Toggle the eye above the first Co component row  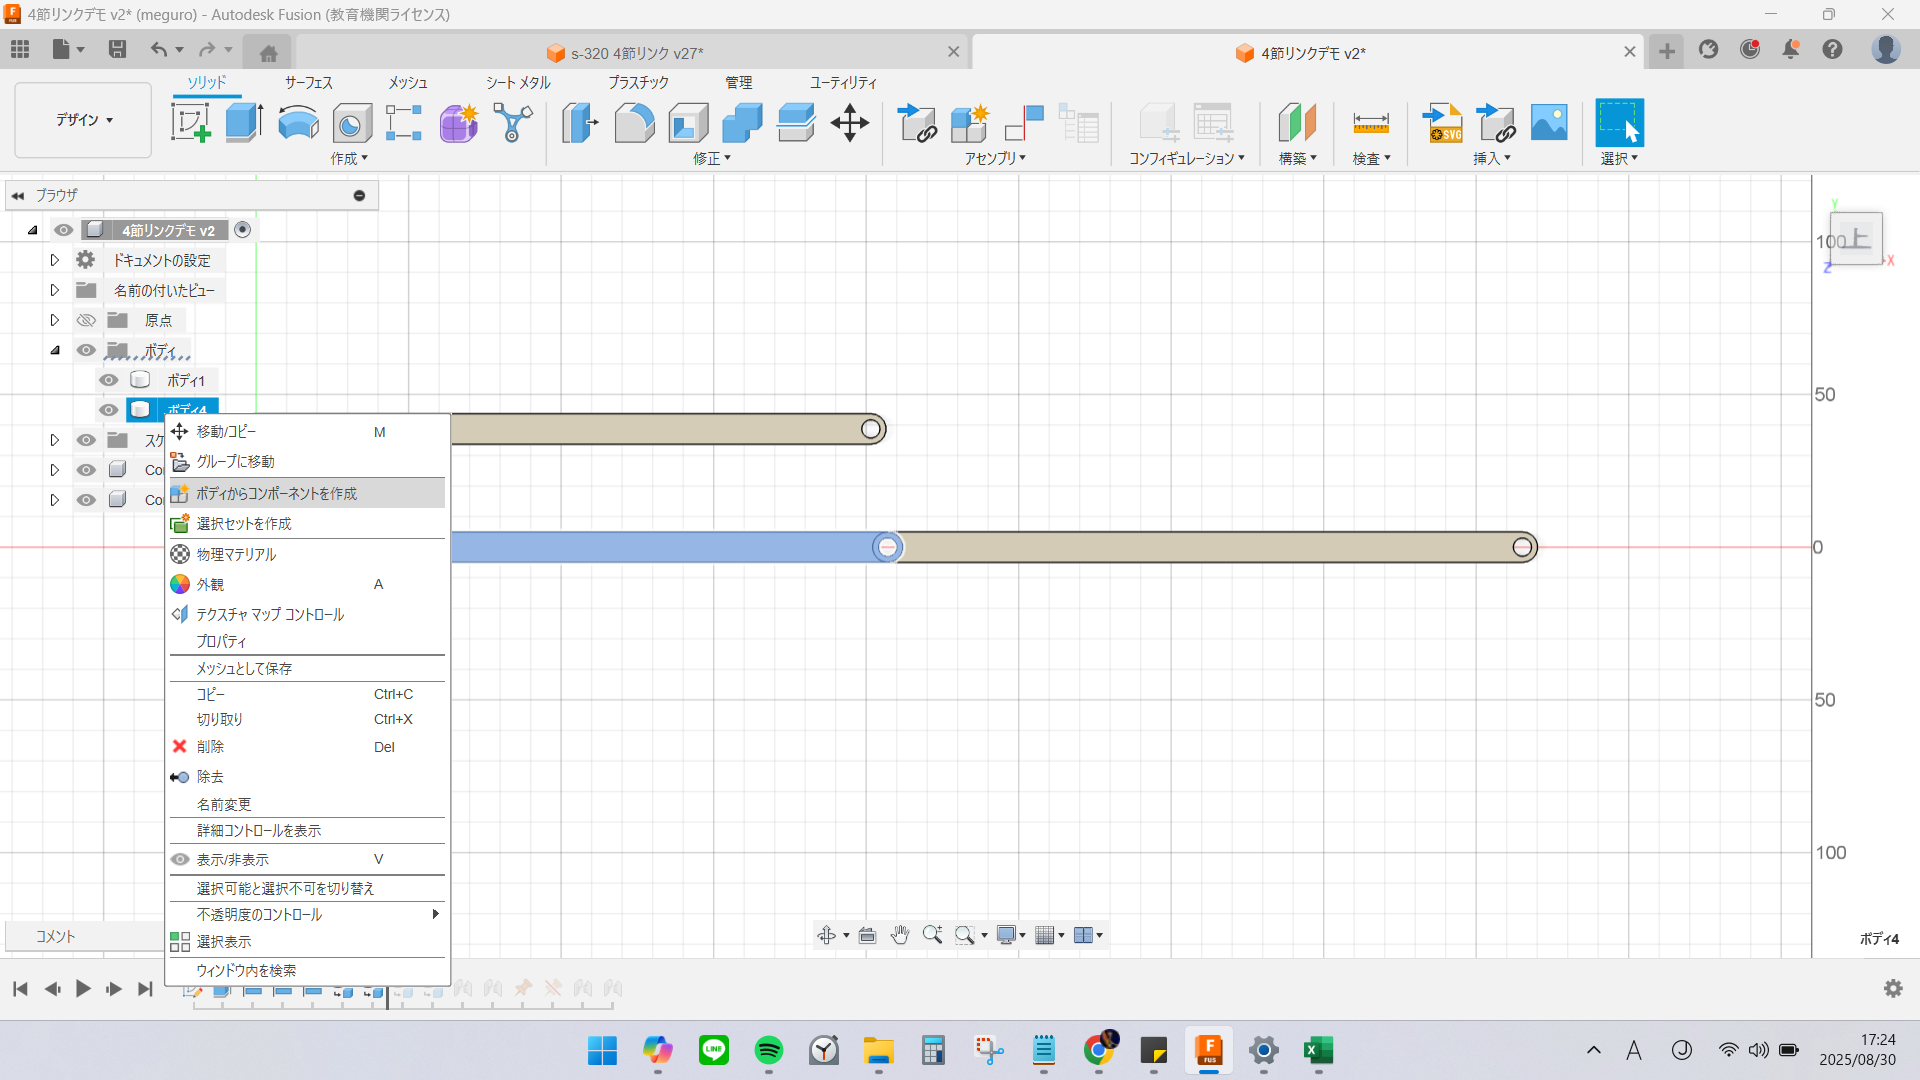[x=86, y=440]
